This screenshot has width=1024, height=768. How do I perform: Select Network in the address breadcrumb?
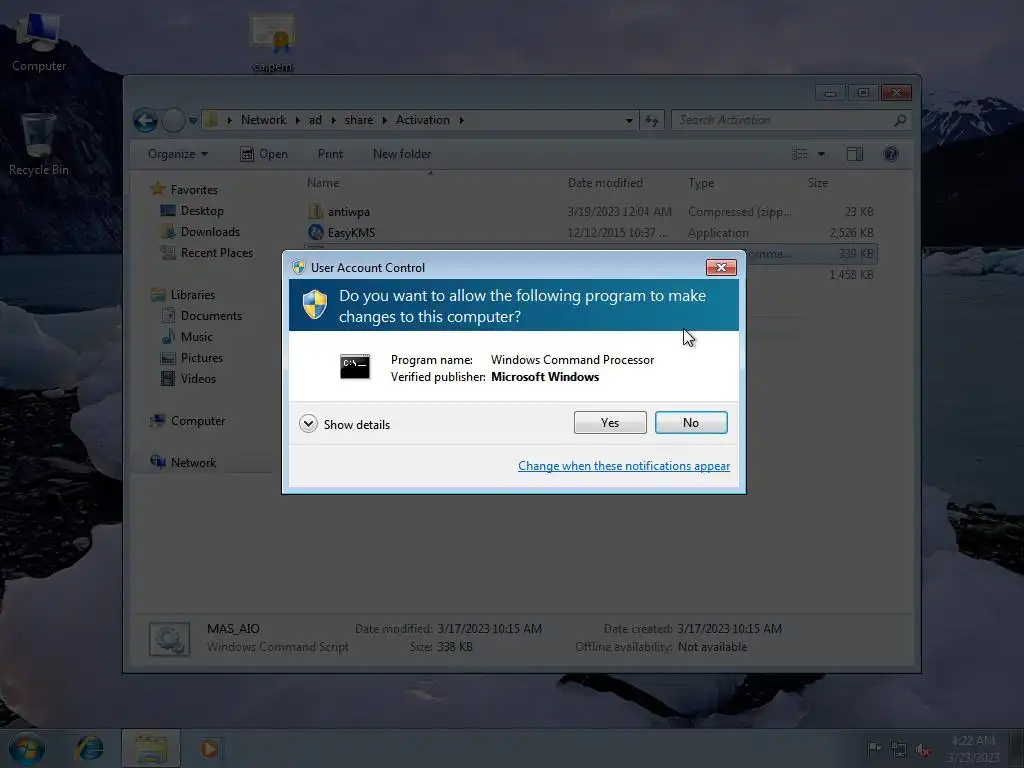pos(263,120)
